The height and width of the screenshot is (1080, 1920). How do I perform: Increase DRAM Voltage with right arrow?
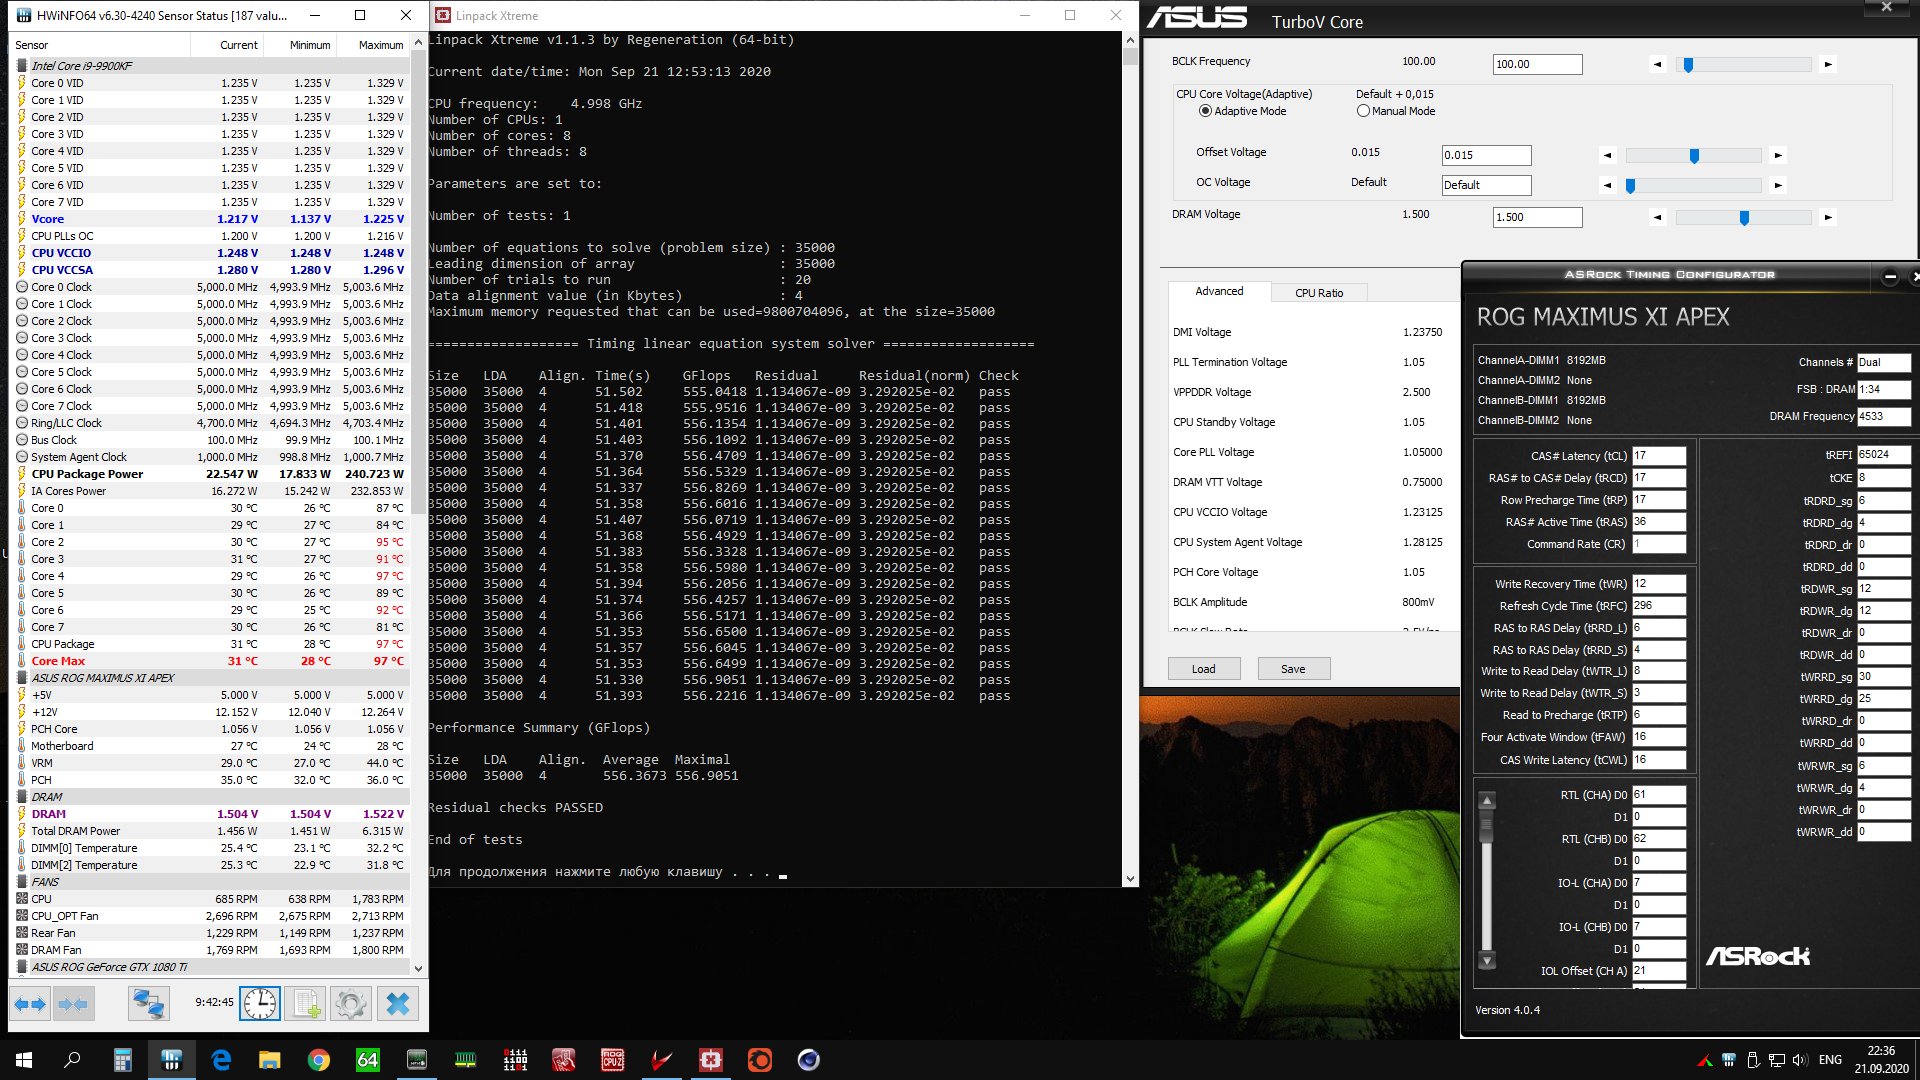click(x=1828, y=217)
